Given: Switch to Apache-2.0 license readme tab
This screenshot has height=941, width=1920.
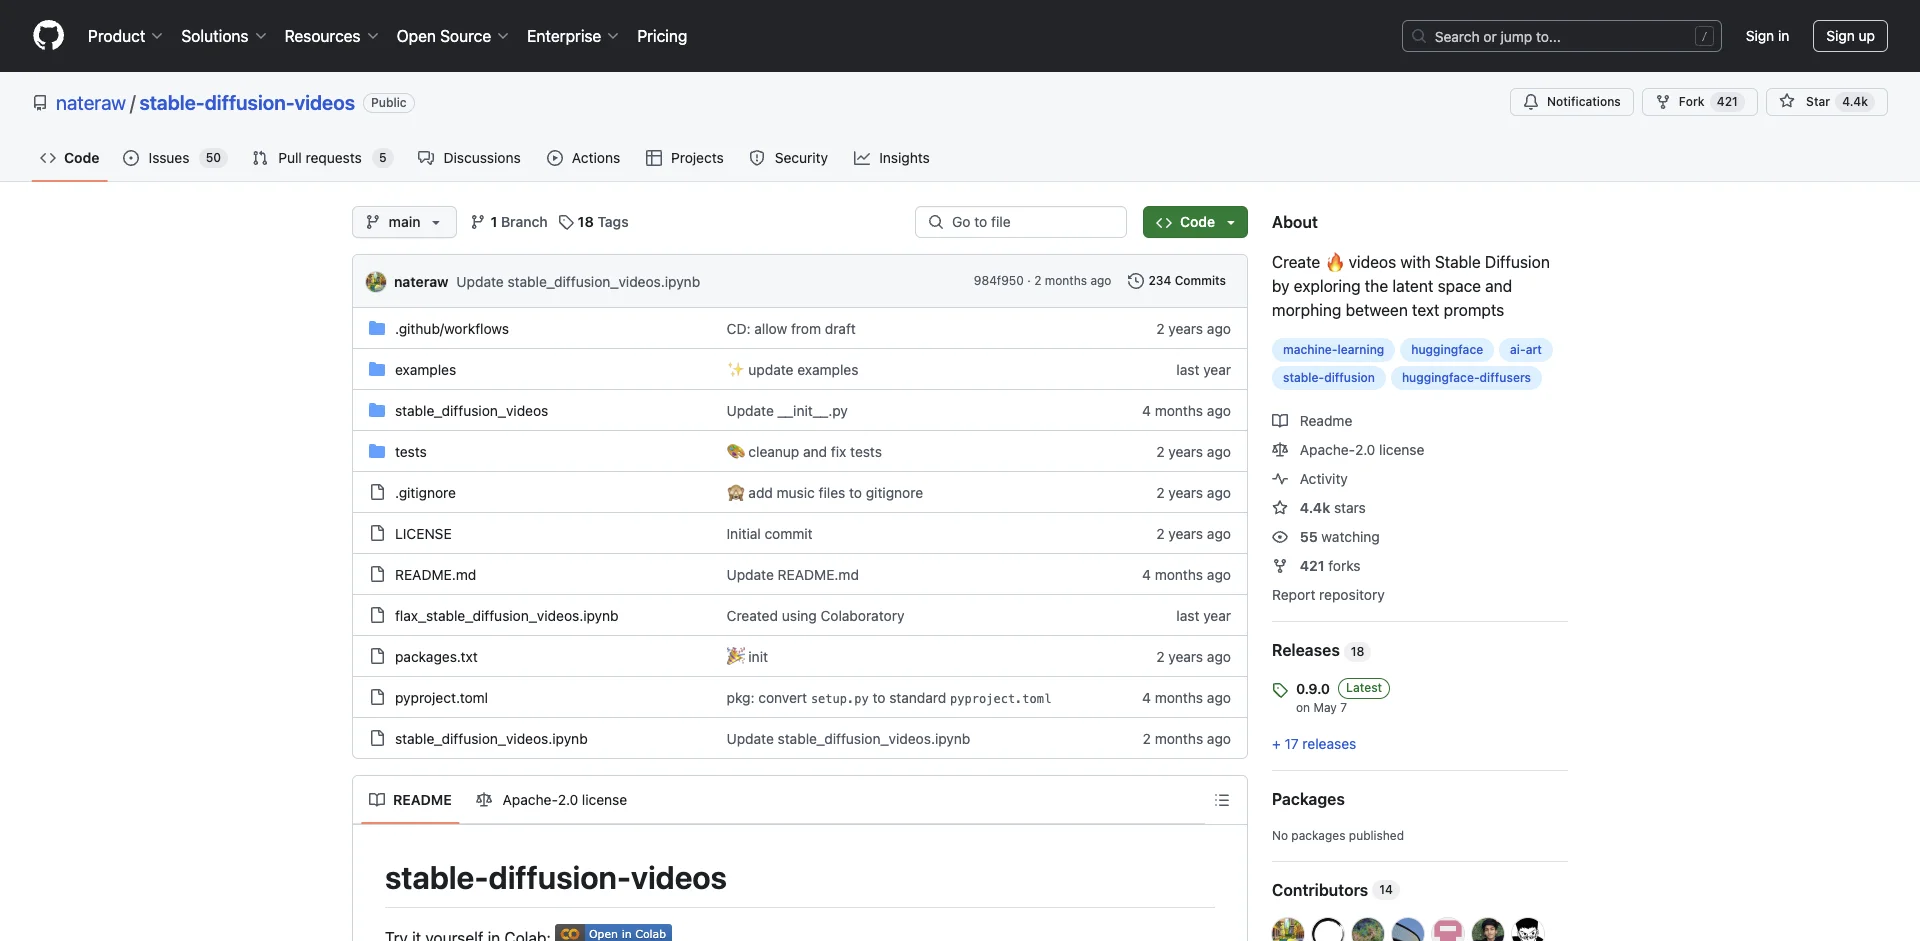Looking at the screenshot, I should click(552, 800).
